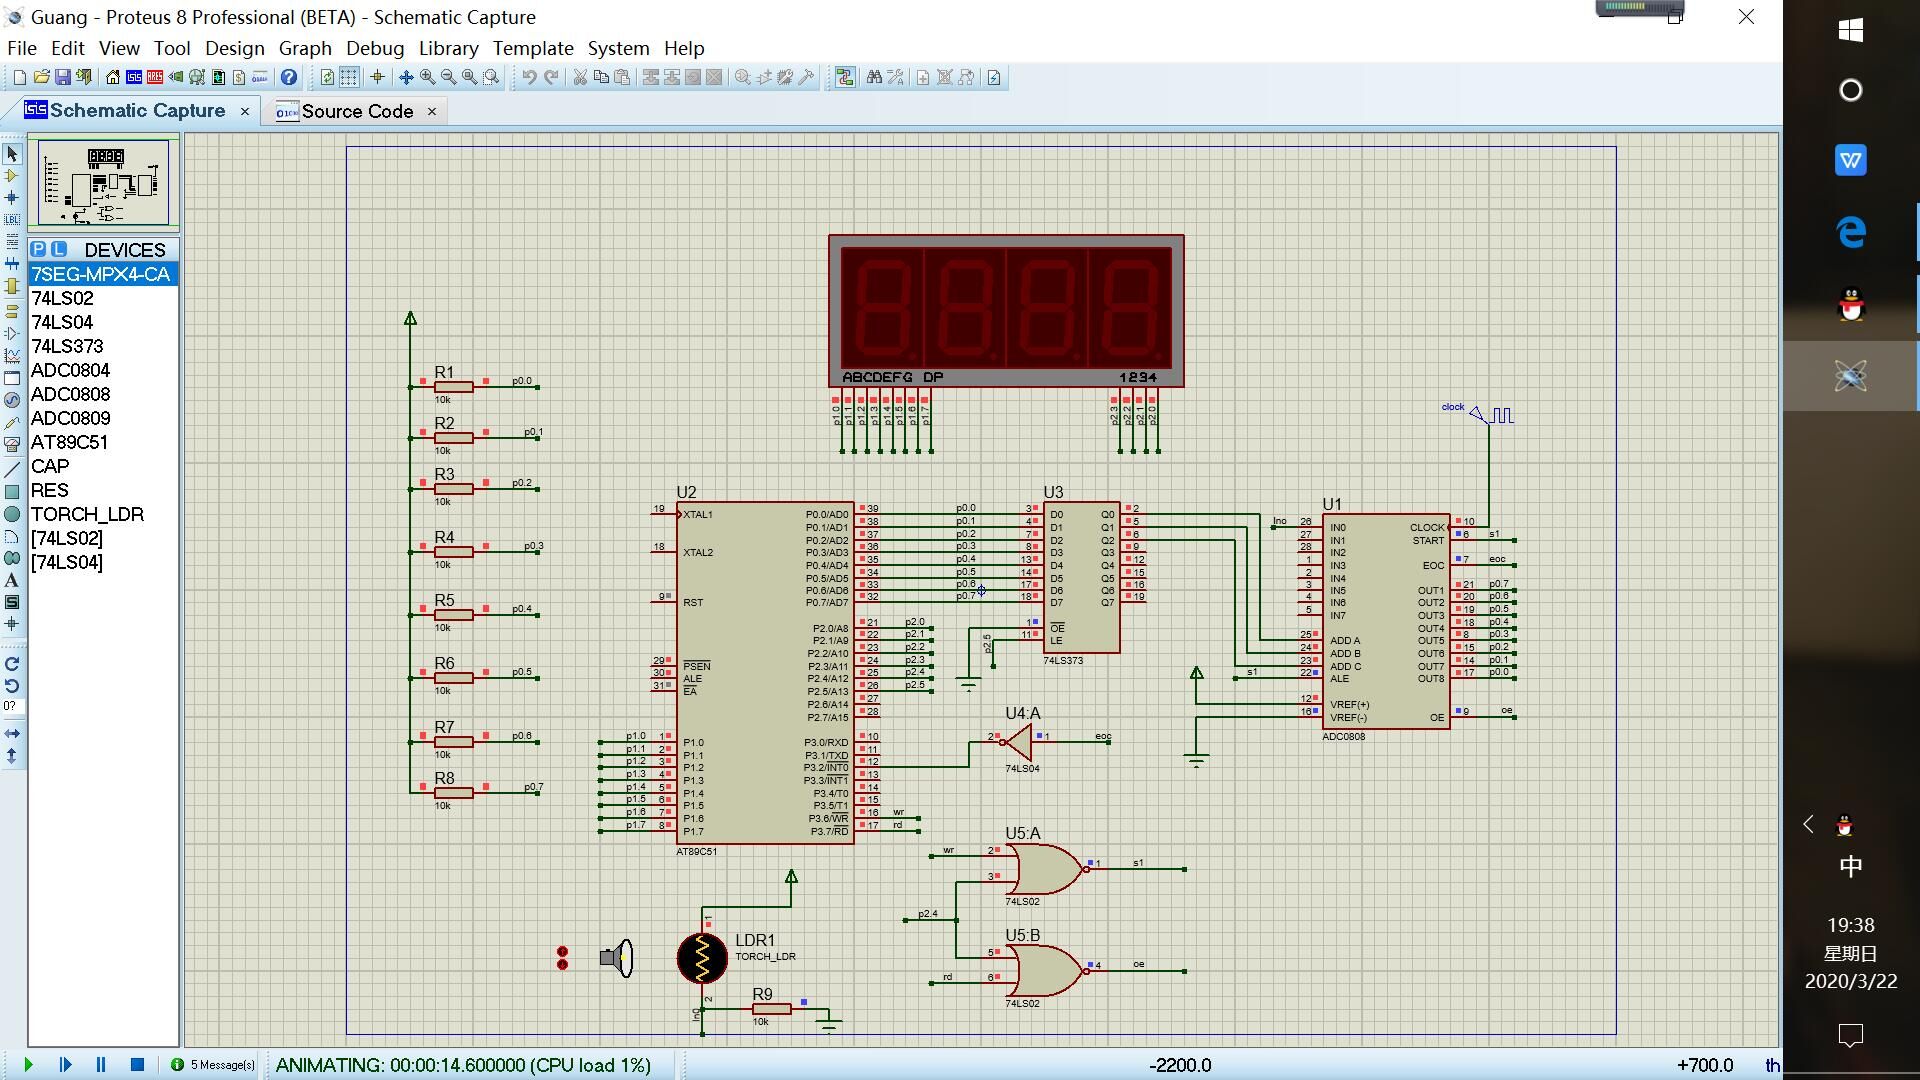Click rotation angle input field

(11, 706)
